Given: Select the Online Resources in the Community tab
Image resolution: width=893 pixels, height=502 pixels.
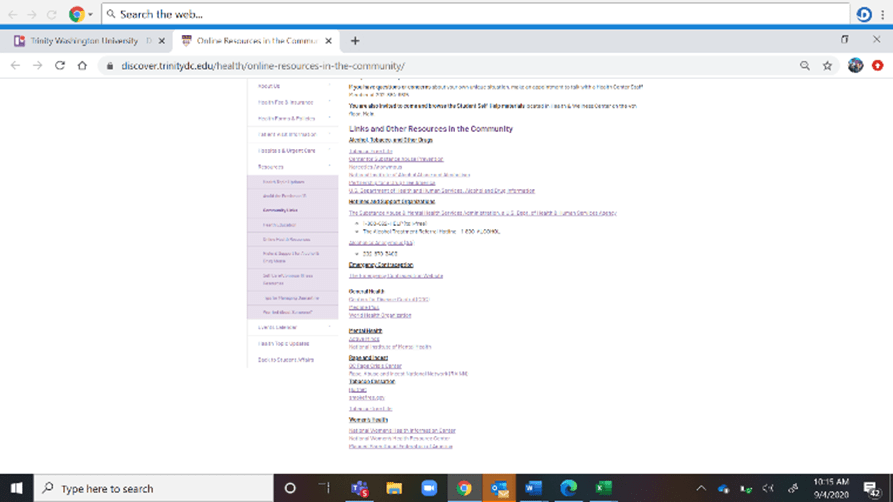Looking at the screenshot, I should 256,41.
